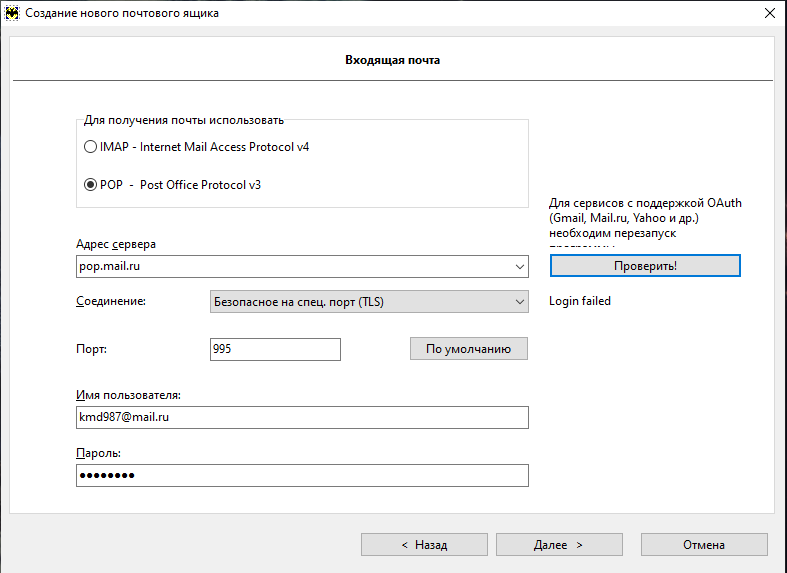
Task: Click the password input field
Action: tap(302, 475)
